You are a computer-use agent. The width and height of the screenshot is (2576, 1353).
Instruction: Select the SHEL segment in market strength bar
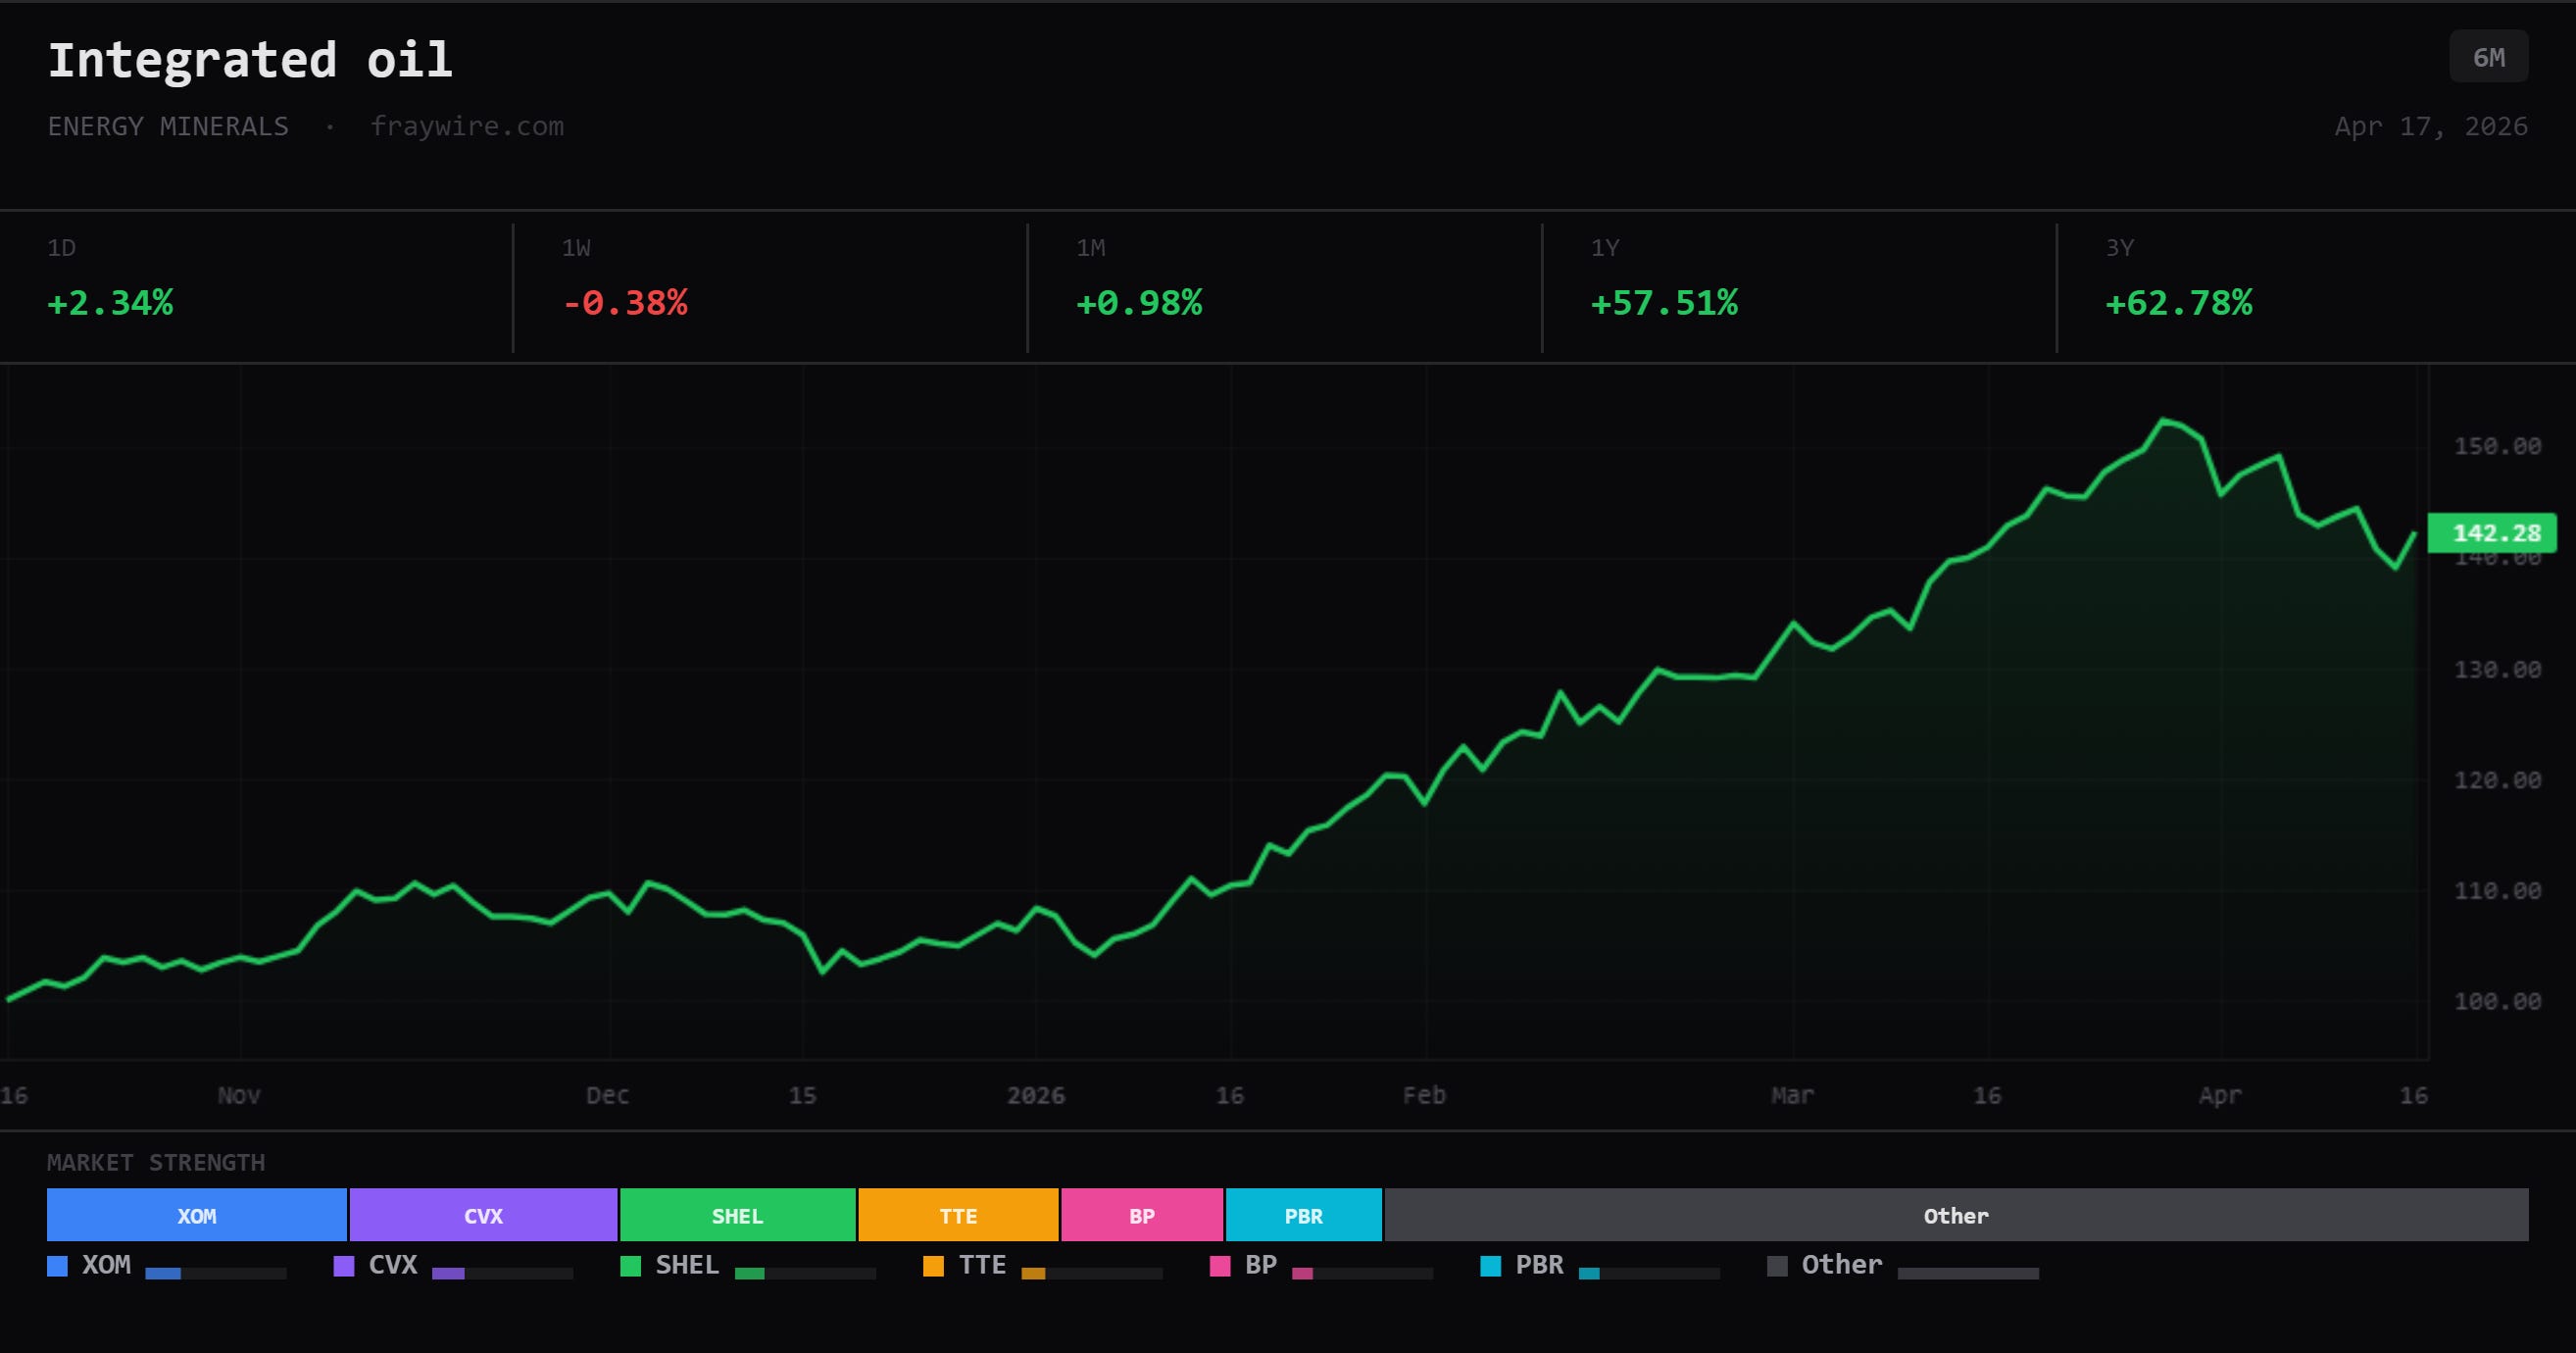[x=737, y=1215]
